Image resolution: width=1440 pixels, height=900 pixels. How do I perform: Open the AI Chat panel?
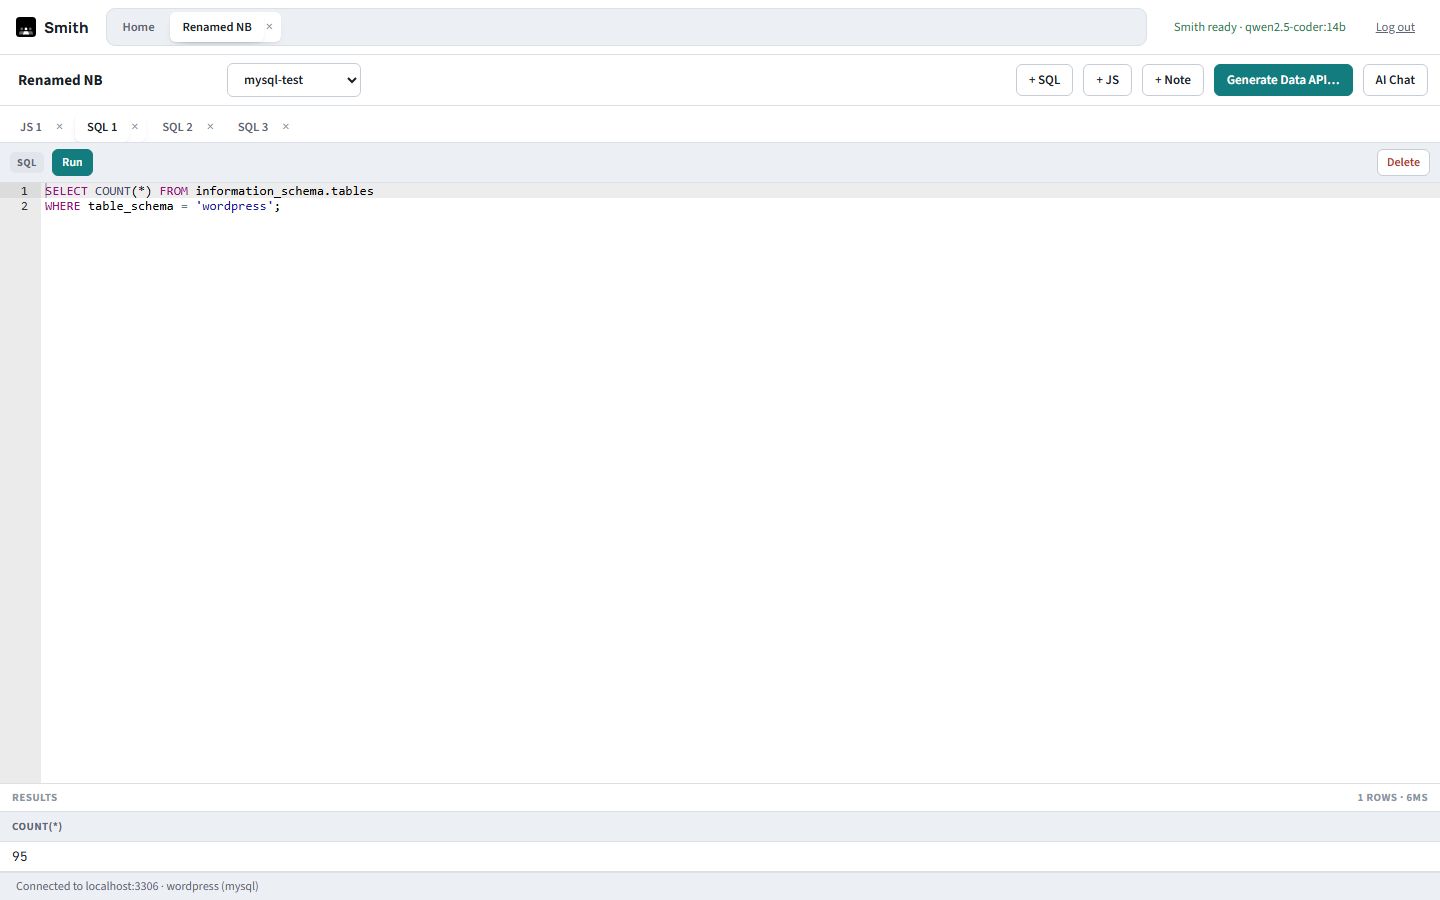tap(1395, 80)
